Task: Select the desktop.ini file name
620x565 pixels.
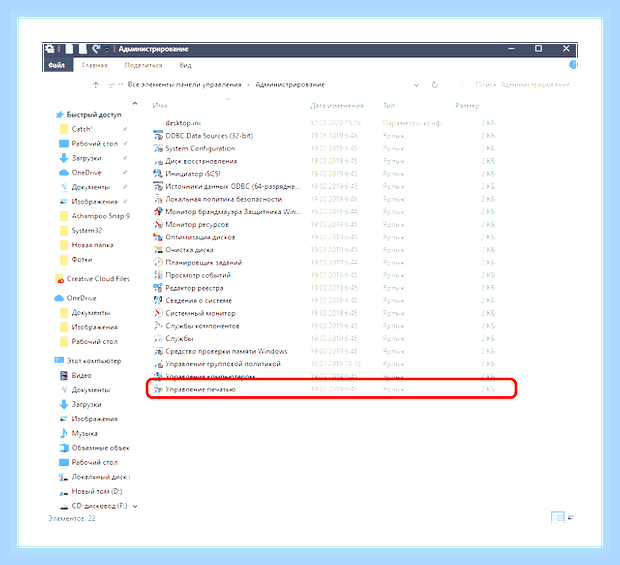Action: tap(183, 123)
